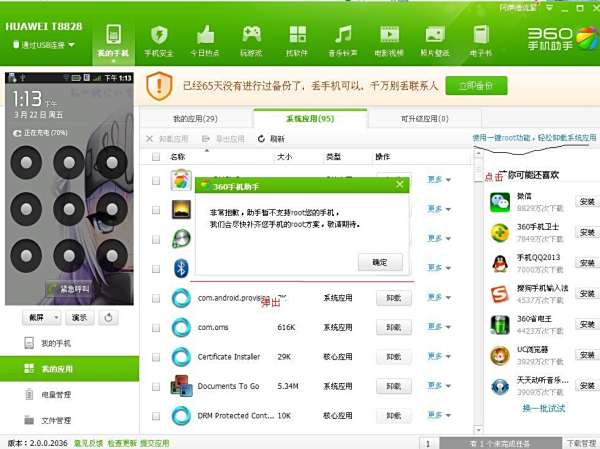Check the Documents To Go checkbox
The height and width of the screenshot is (449, 600).
point(156,387)
